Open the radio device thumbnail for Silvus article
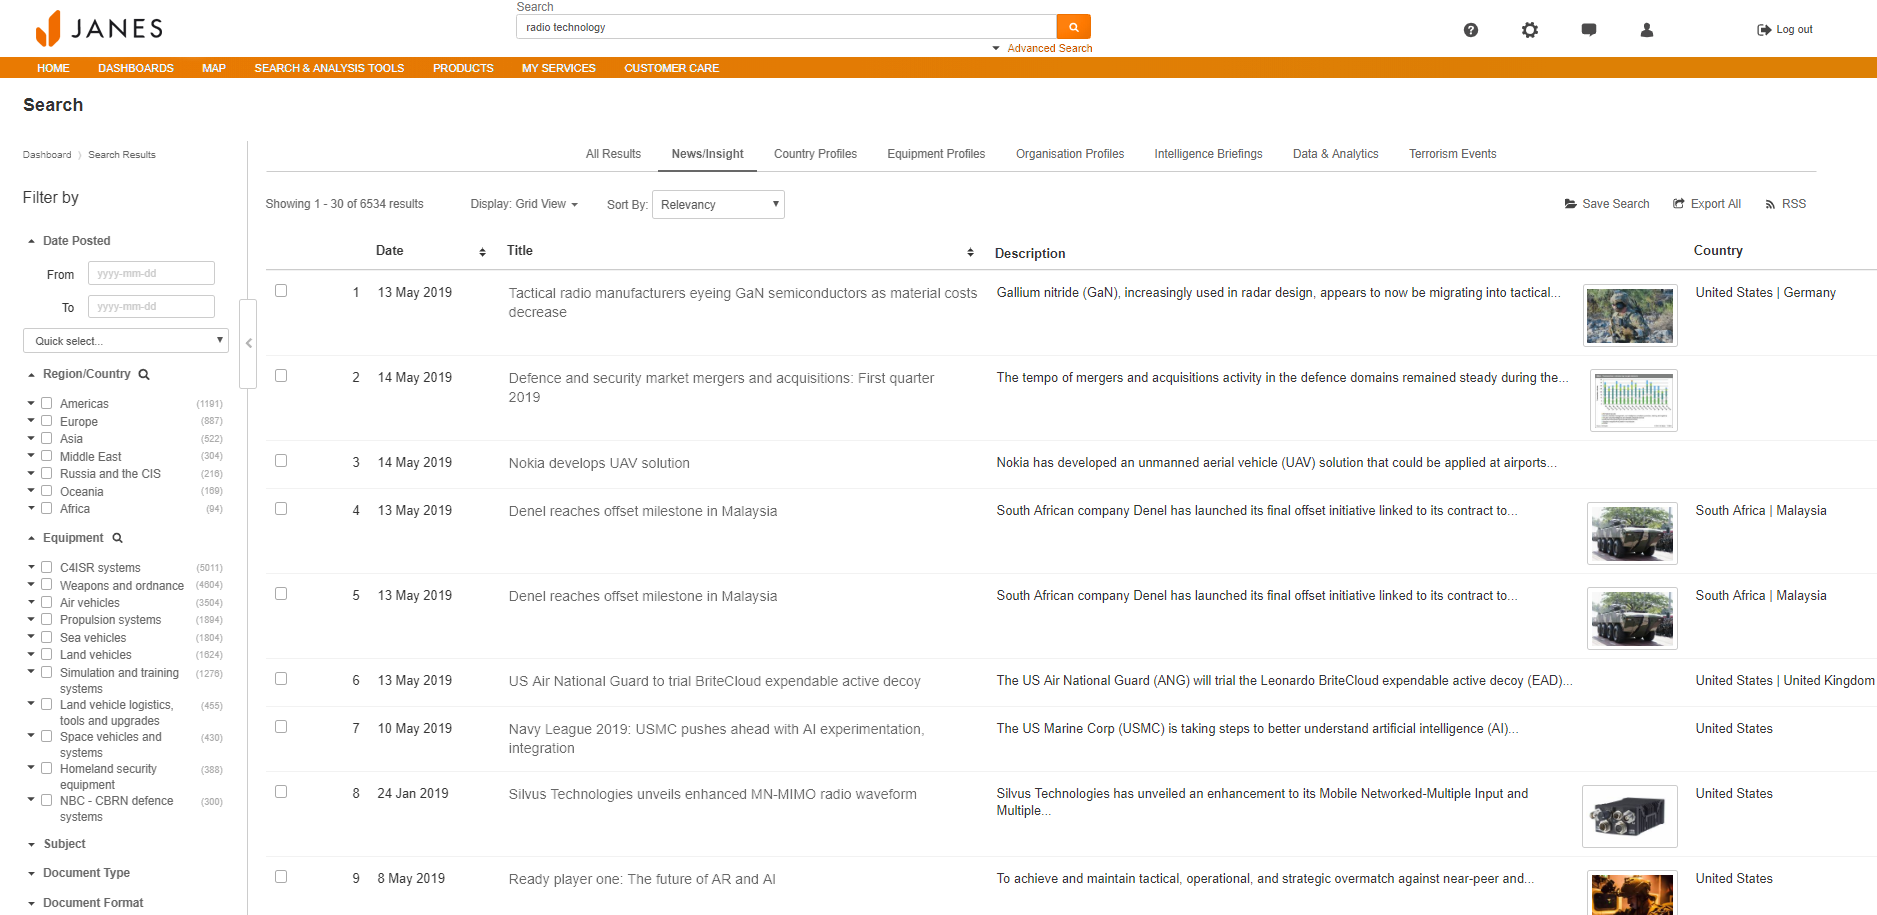Image resolution: width=1877 pixels, height=915 pixels. tap(1629, 817)
